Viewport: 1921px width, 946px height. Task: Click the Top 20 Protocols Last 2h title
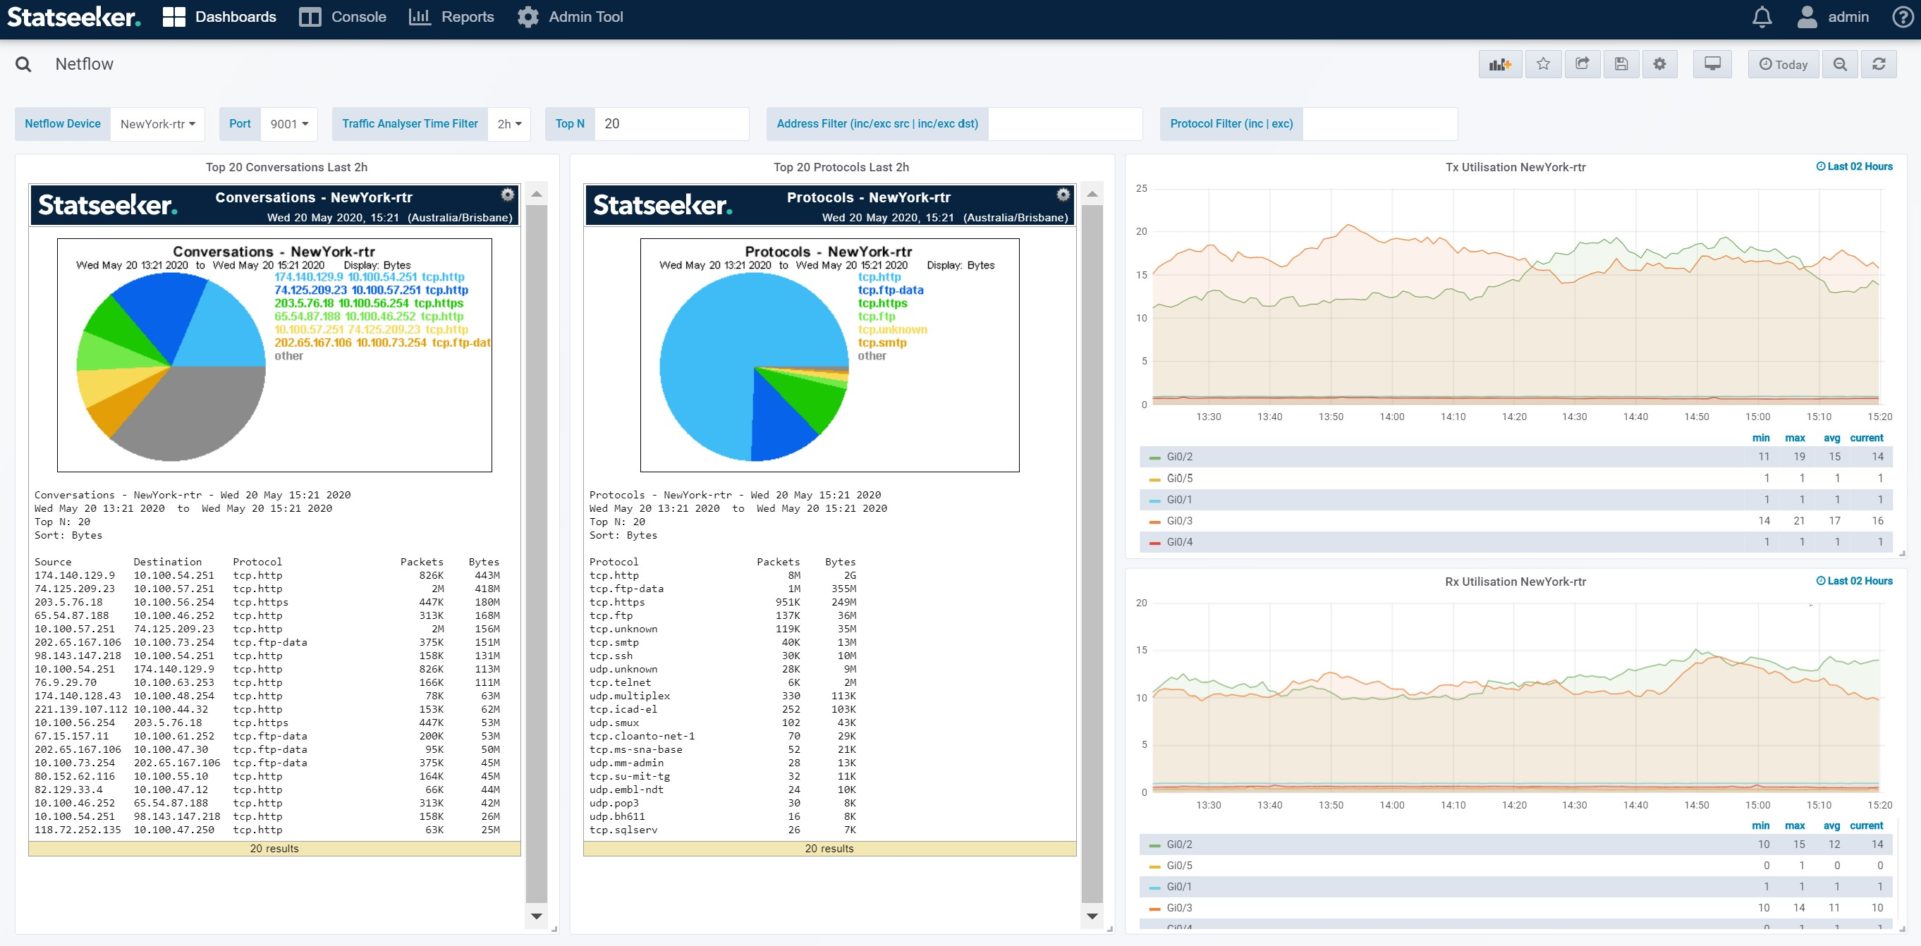click(x=841, y=167)
